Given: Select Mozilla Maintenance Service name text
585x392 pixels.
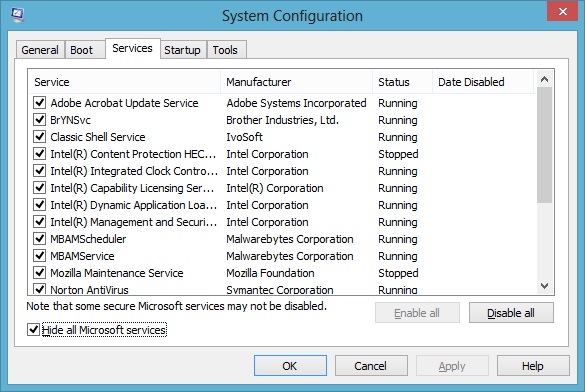Looking at the screenshot, I should 117,273.
